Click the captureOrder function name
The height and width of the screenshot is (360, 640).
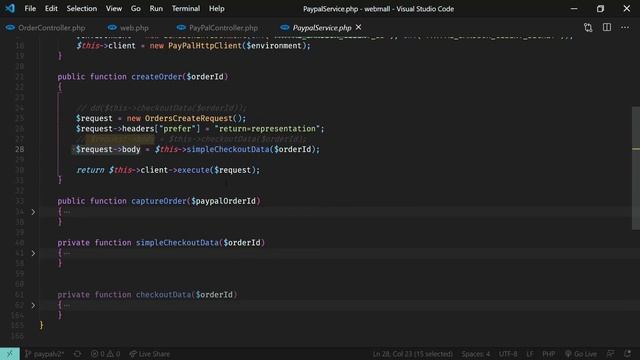pos(159,201)
